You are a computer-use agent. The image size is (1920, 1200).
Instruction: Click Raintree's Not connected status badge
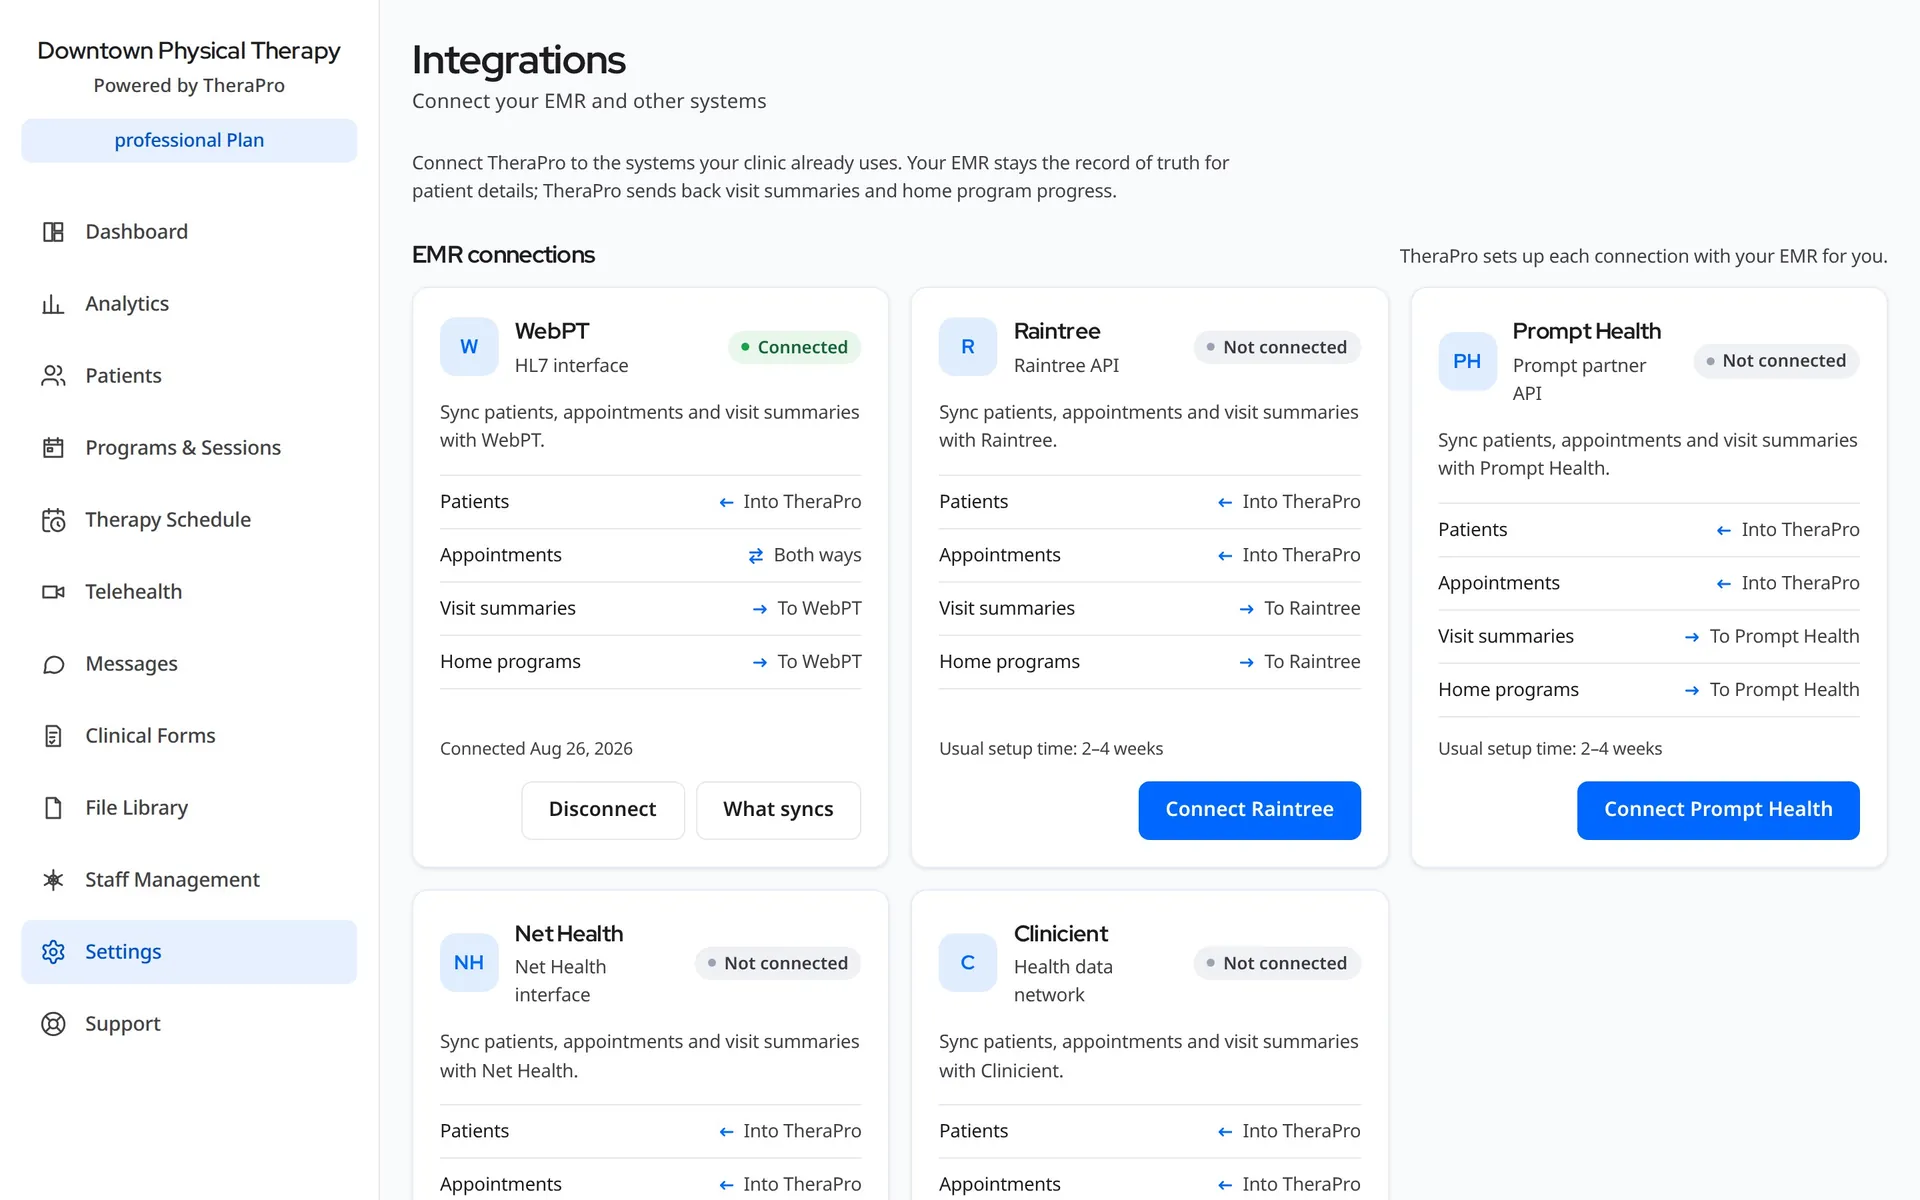tap(1277, 347)
